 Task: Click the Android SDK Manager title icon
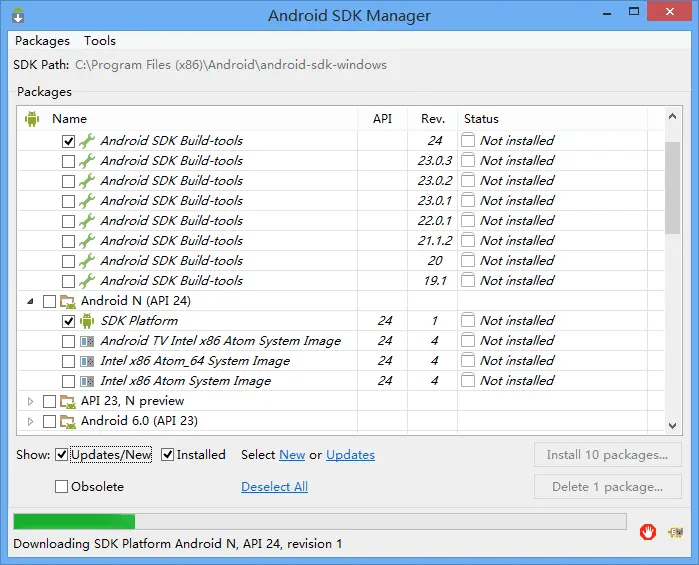(x=18, y=15)
